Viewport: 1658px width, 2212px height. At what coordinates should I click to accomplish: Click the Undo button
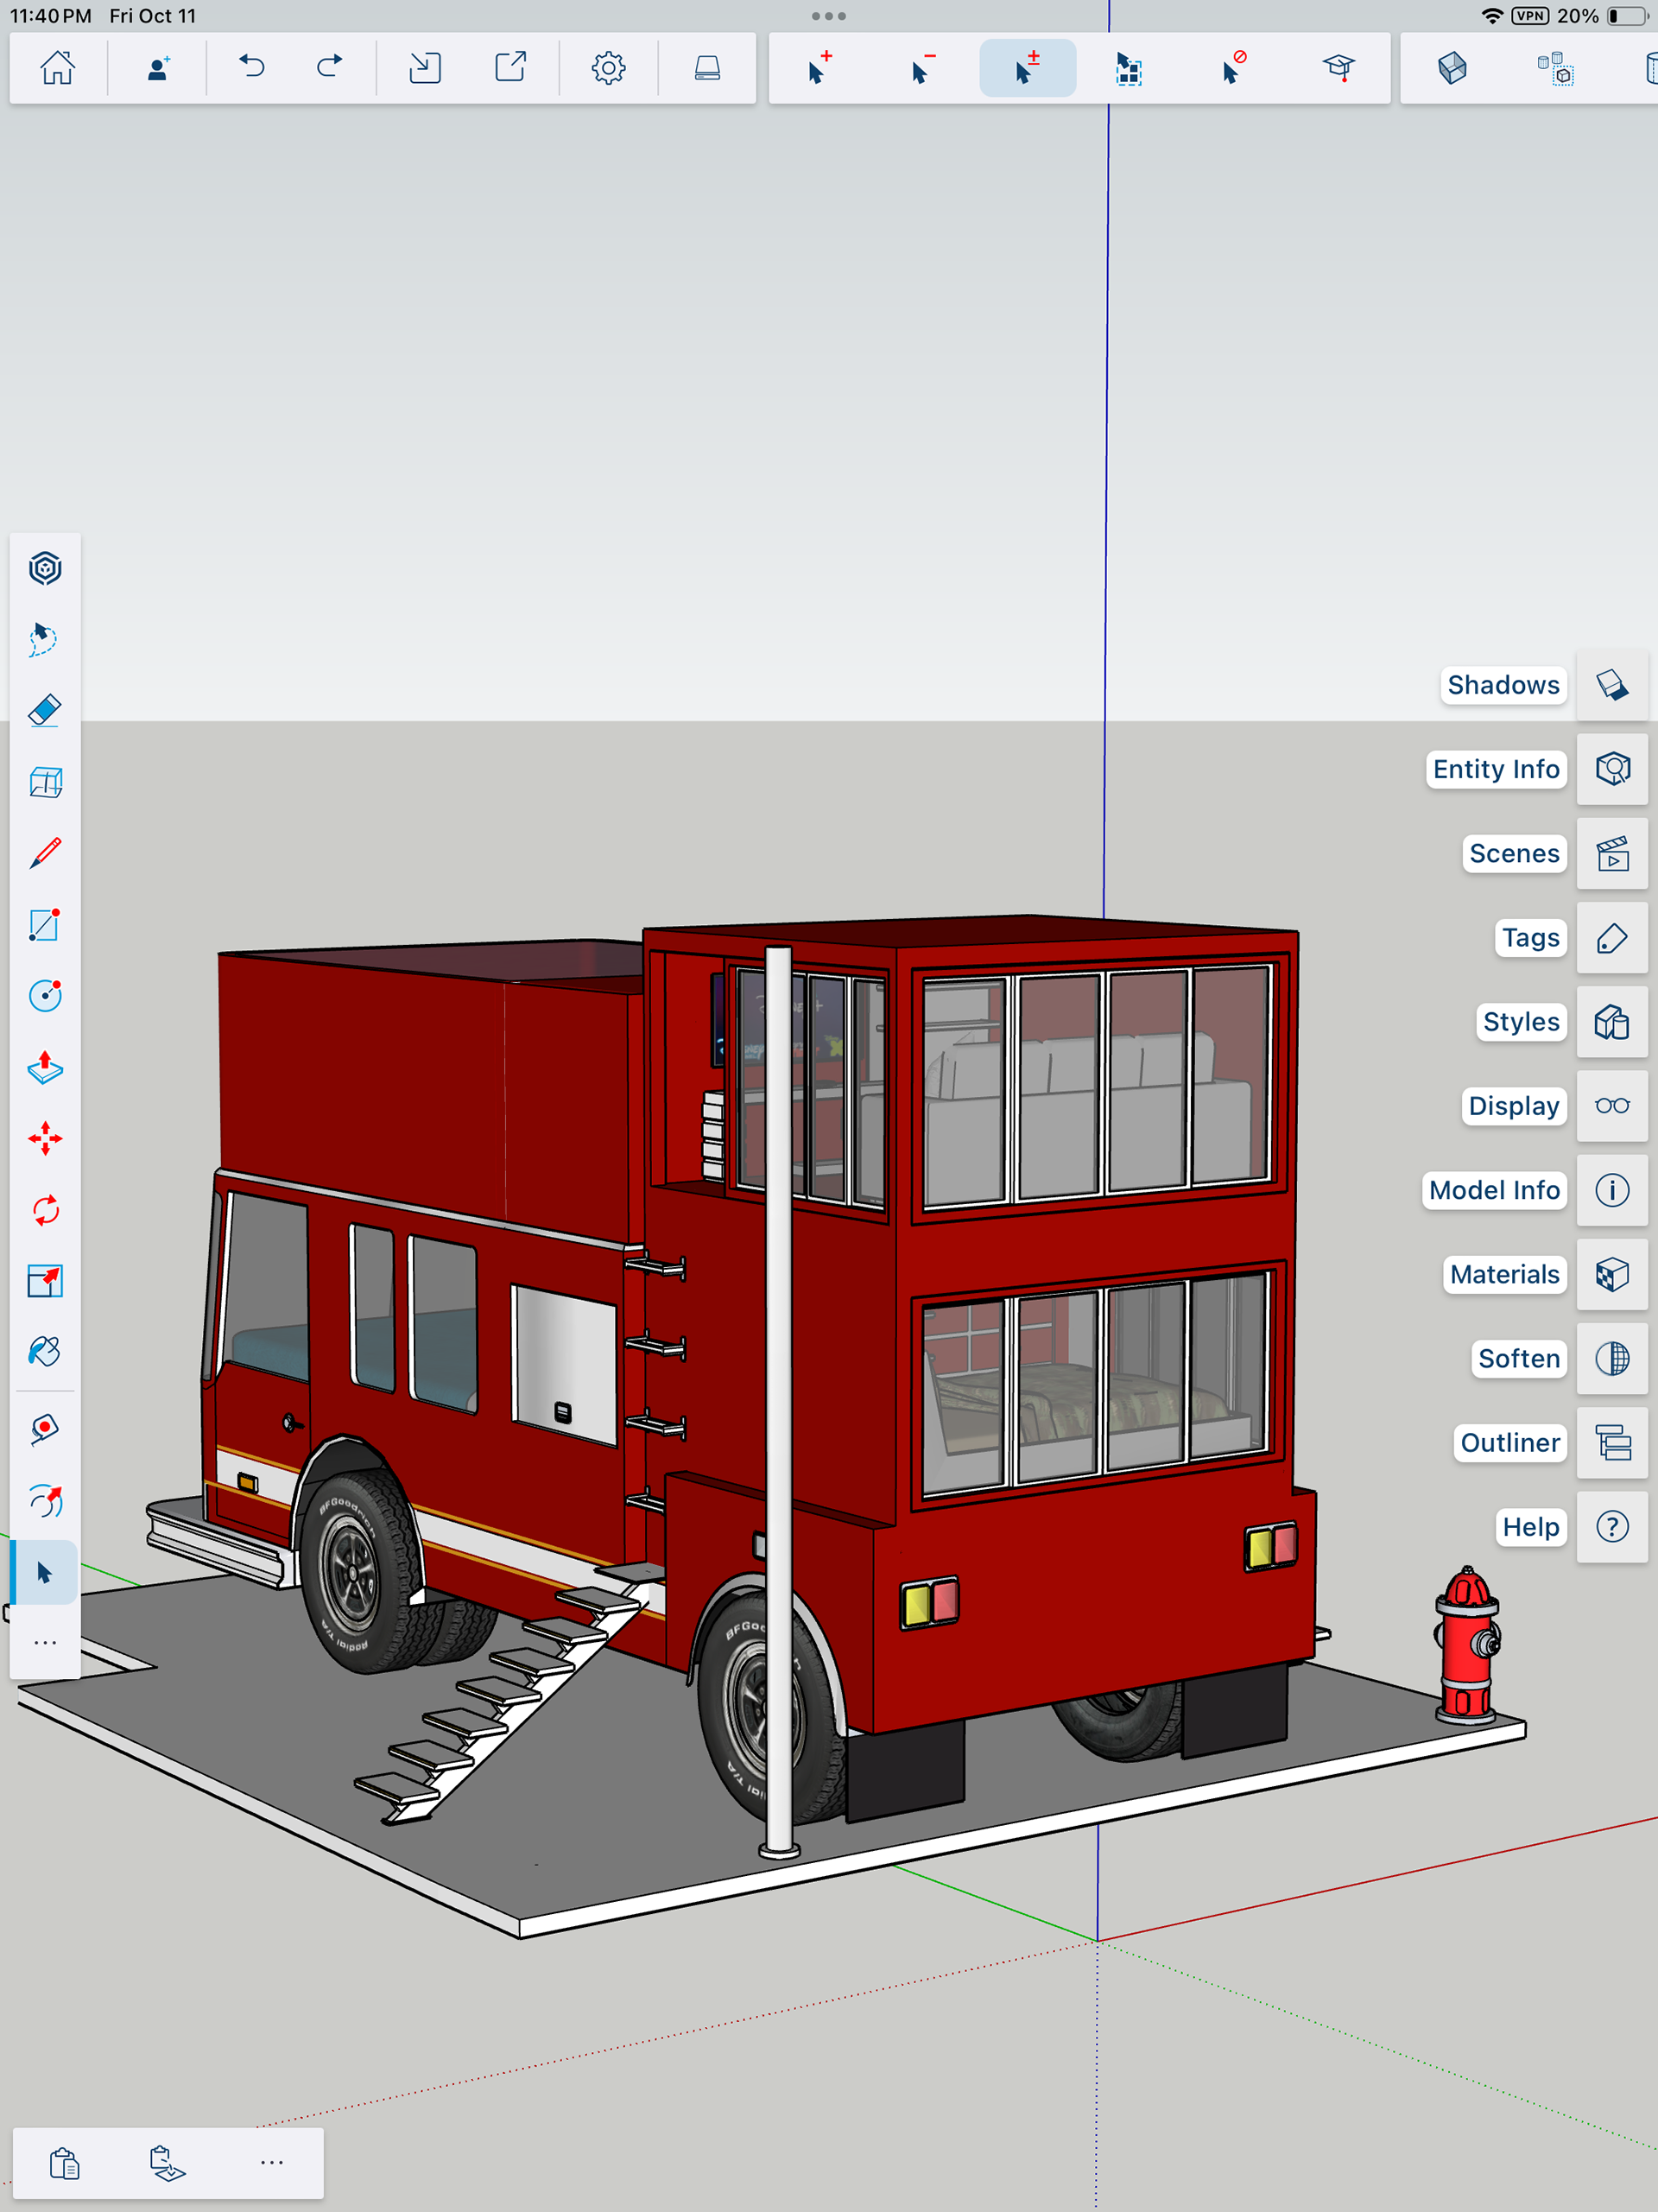click(252, 68)
